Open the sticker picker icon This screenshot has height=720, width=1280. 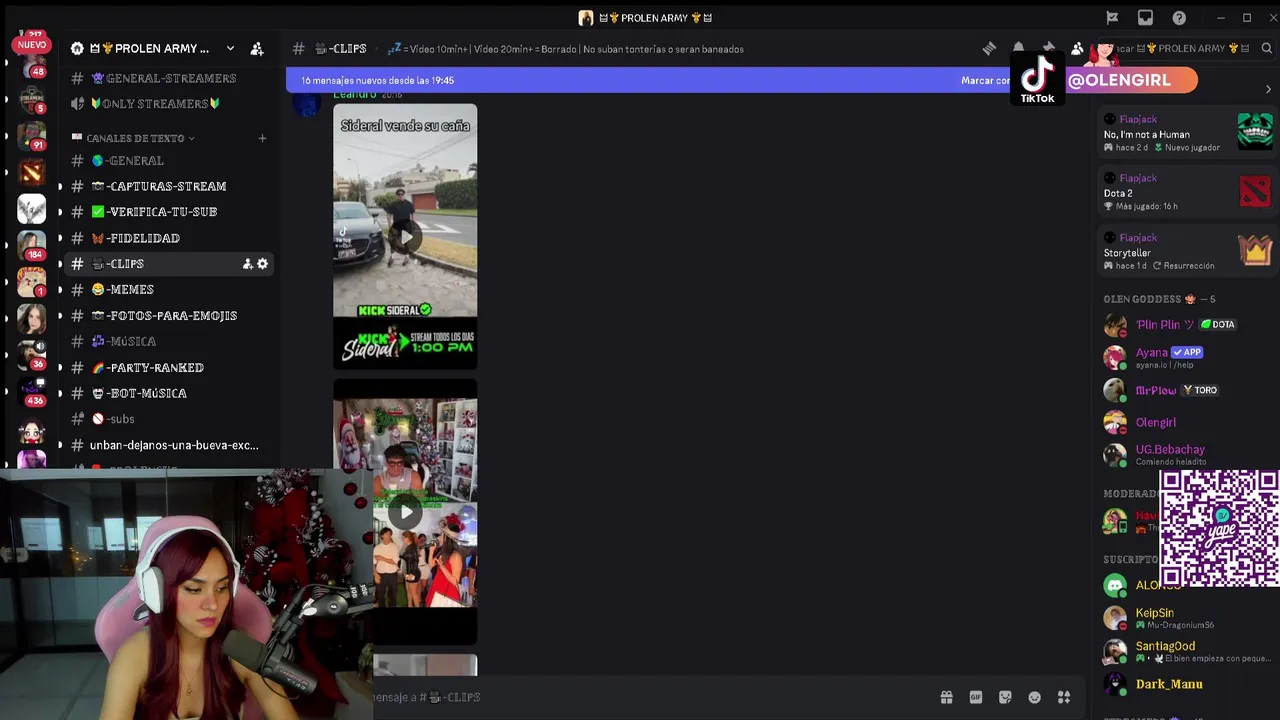[1005, 697]
